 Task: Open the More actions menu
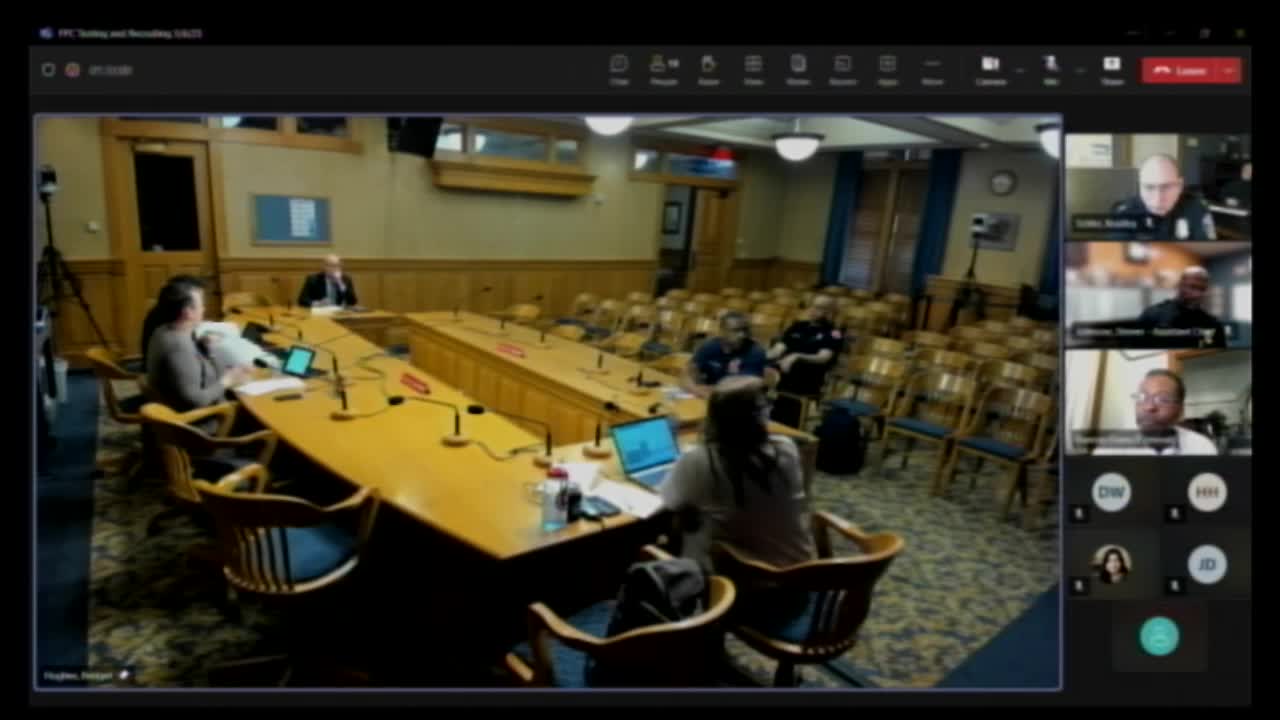coord(932,69)
